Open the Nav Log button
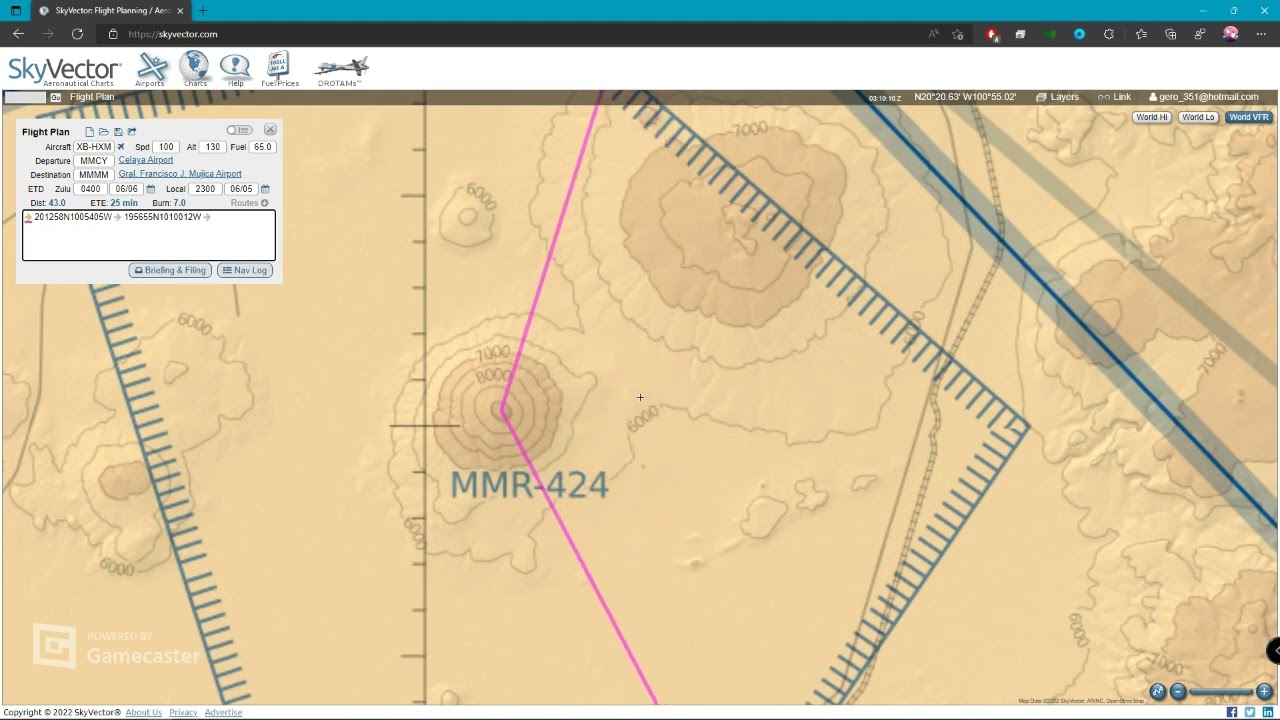 pyautogui.click(x=245, y=270)
